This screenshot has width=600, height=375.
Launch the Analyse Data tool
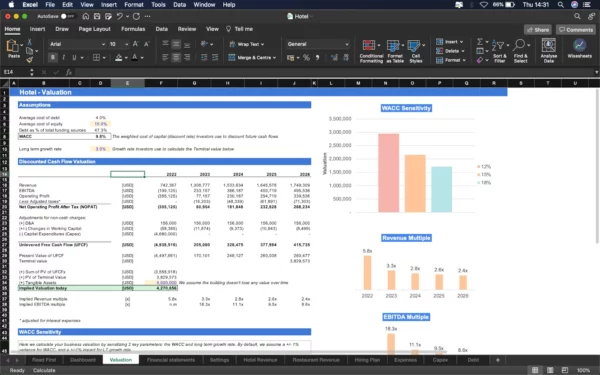[548, 50]
